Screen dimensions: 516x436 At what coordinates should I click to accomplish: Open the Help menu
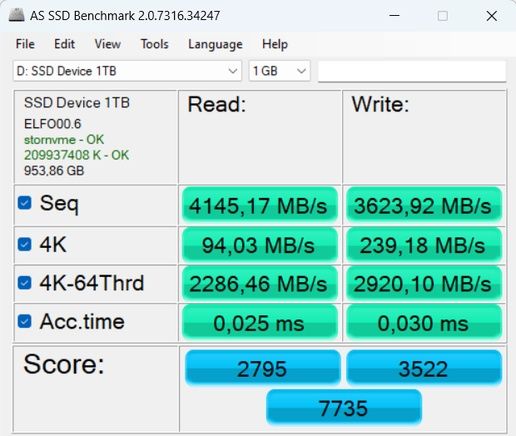coord(275,44)
